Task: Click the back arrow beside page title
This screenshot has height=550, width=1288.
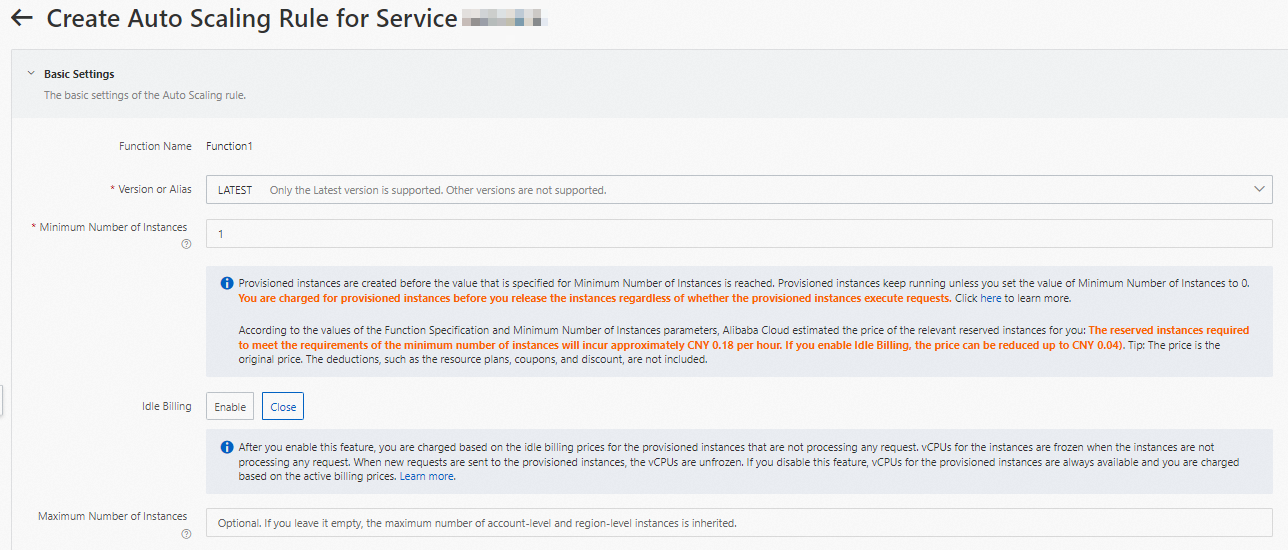Action: (22, 19)
